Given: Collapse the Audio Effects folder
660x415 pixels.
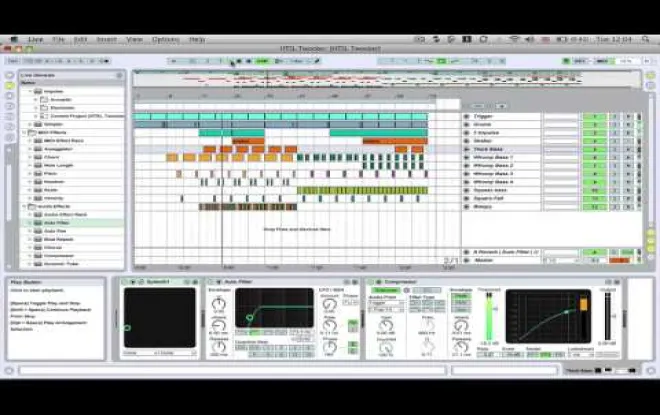Looking at the screenshot, I should (x=24, y=207).
